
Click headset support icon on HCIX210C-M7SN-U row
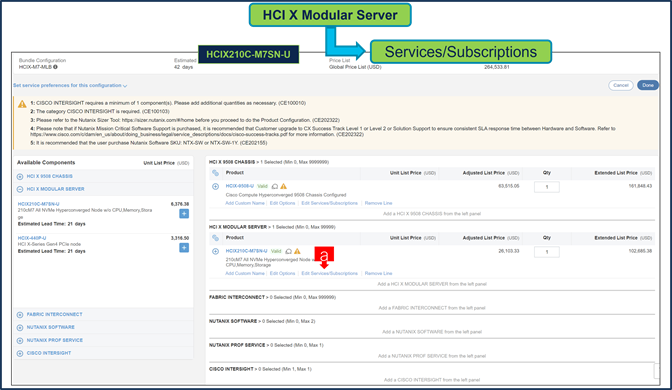[x=288, y=252]
